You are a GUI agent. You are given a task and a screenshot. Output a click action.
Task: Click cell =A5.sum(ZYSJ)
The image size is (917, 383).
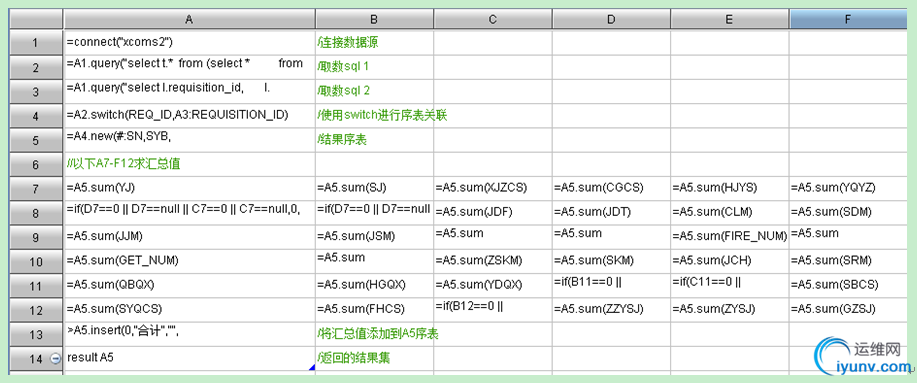coord(729,309)
